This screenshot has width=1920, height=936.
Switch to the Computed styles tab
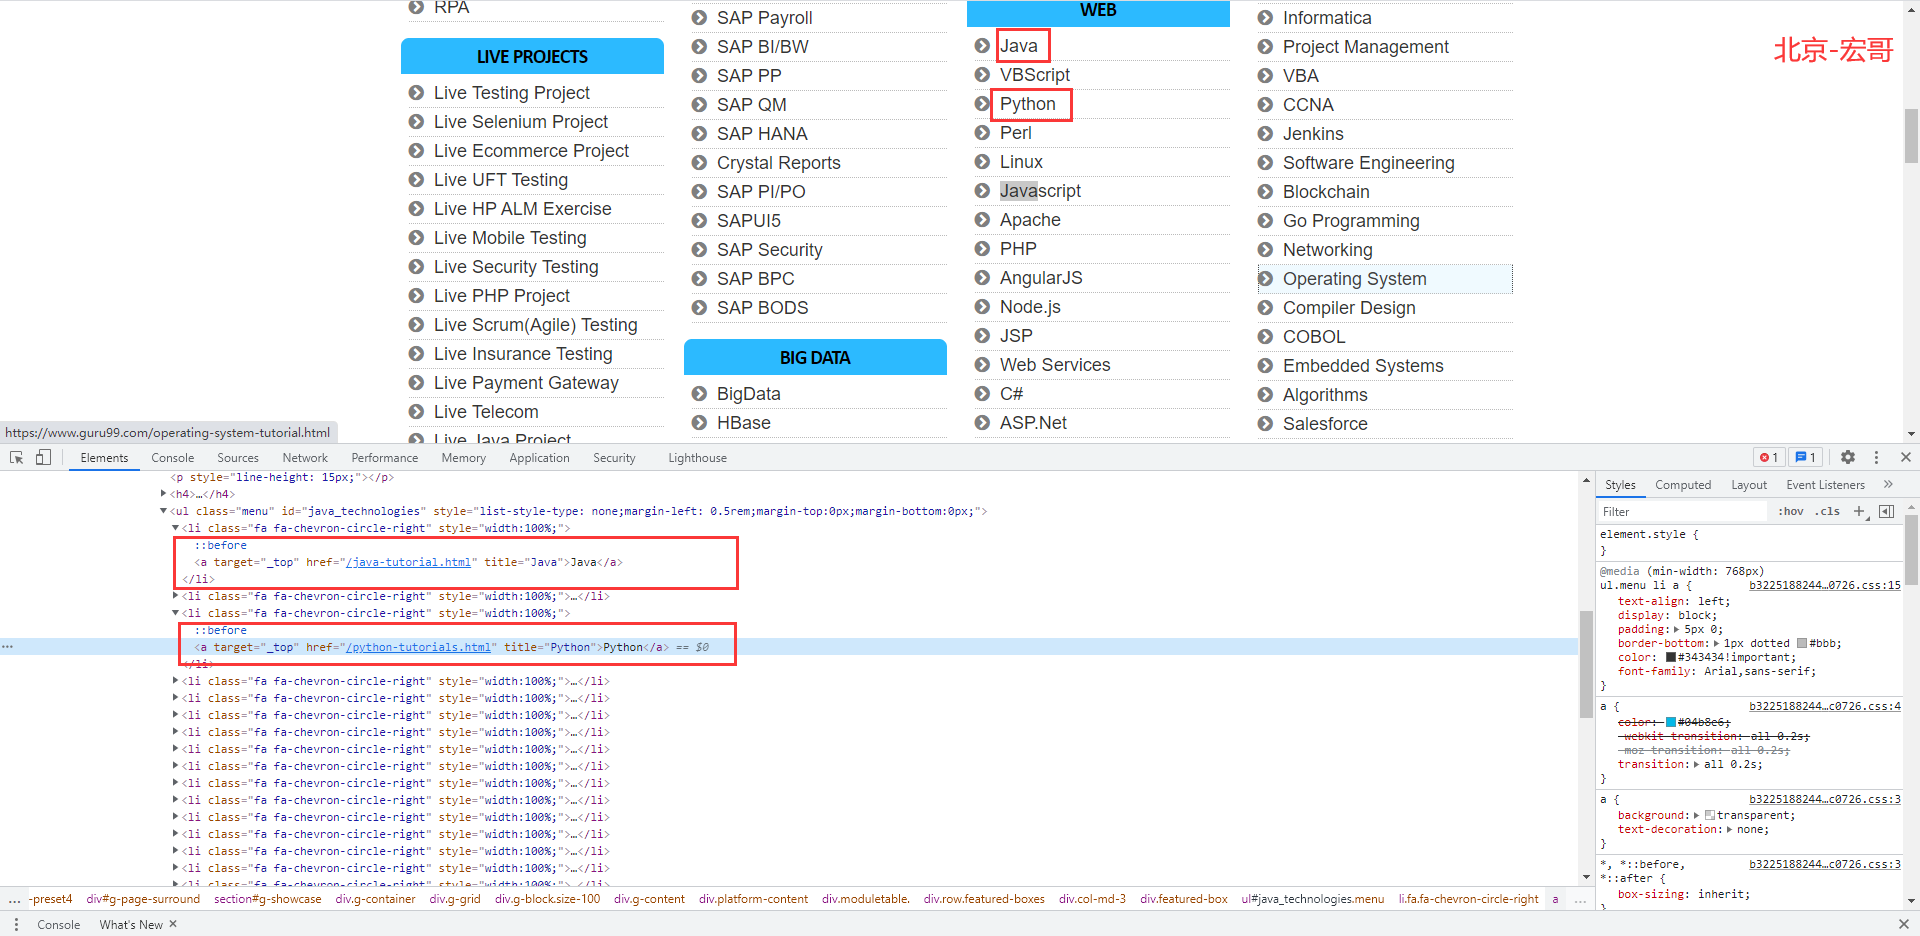click(1683, 485)
